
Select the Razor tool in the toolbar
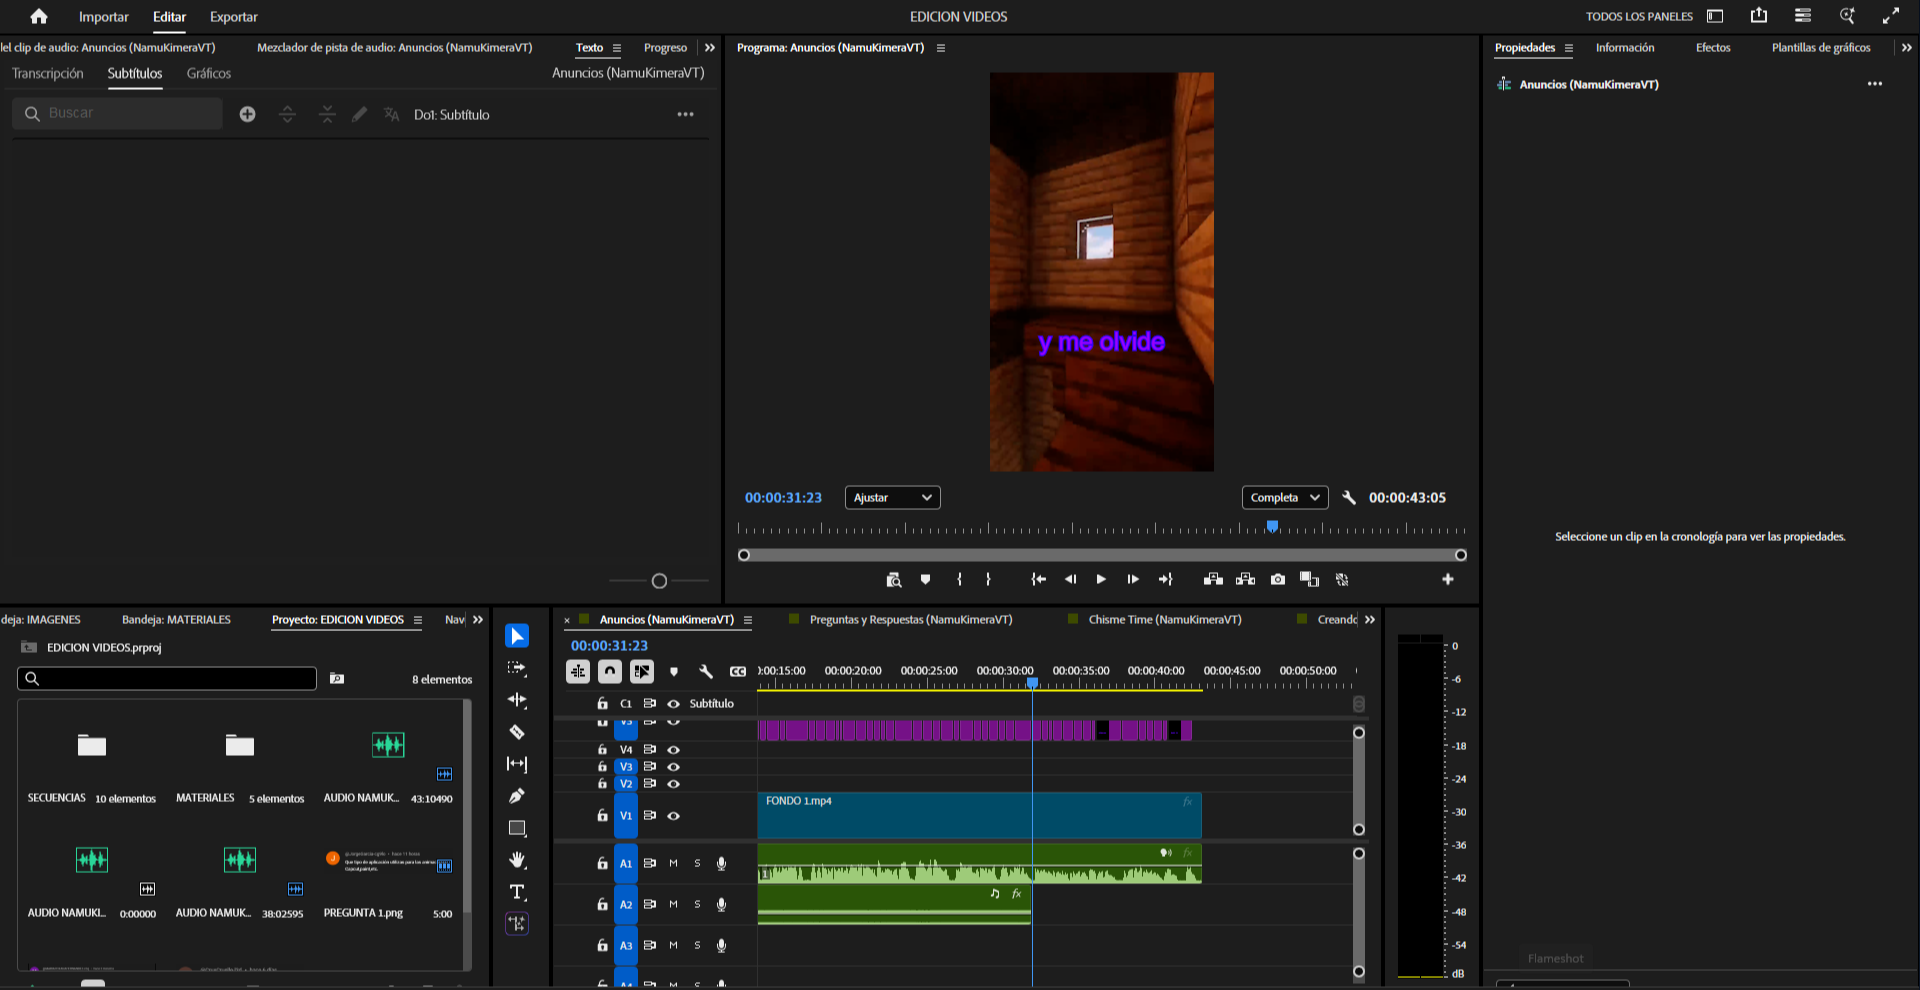(x=517, y=732)
